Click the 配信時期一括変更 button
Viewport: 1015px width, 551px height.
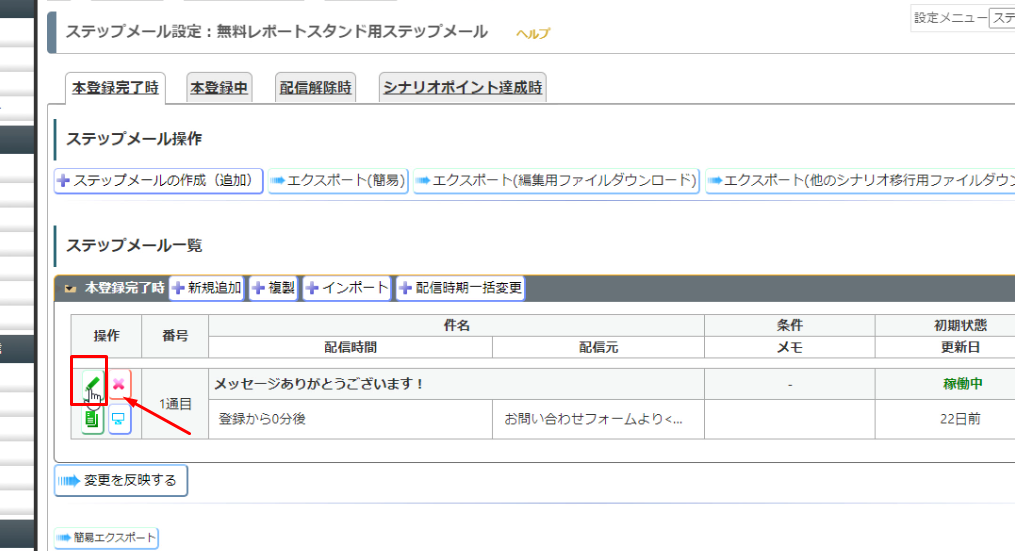[461, 289]
